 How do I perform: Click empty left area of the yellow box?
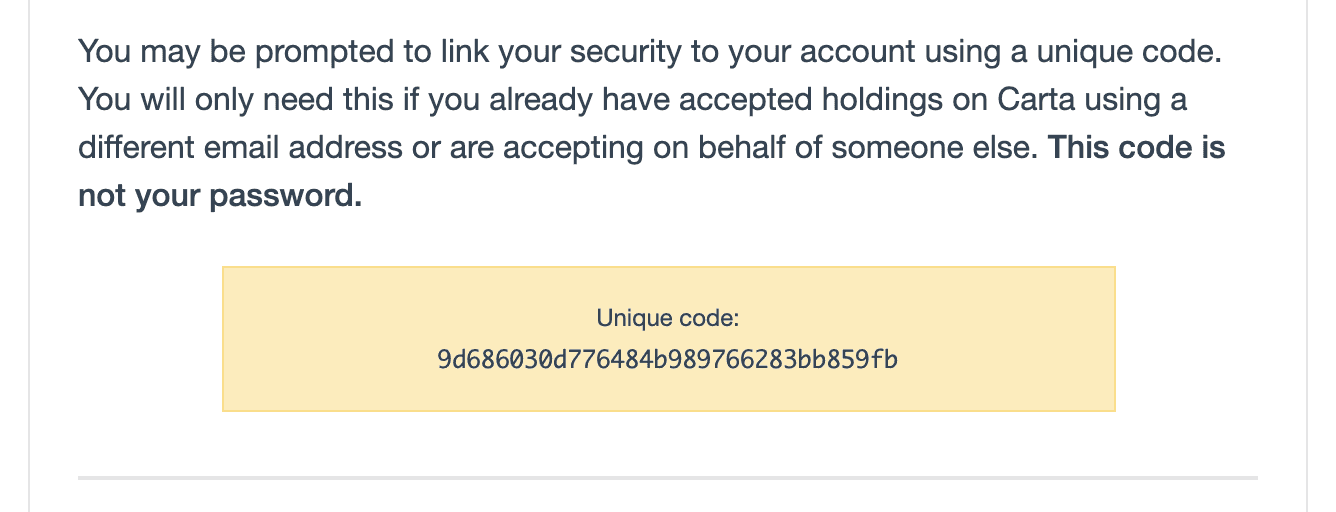[x=320, y=340]
